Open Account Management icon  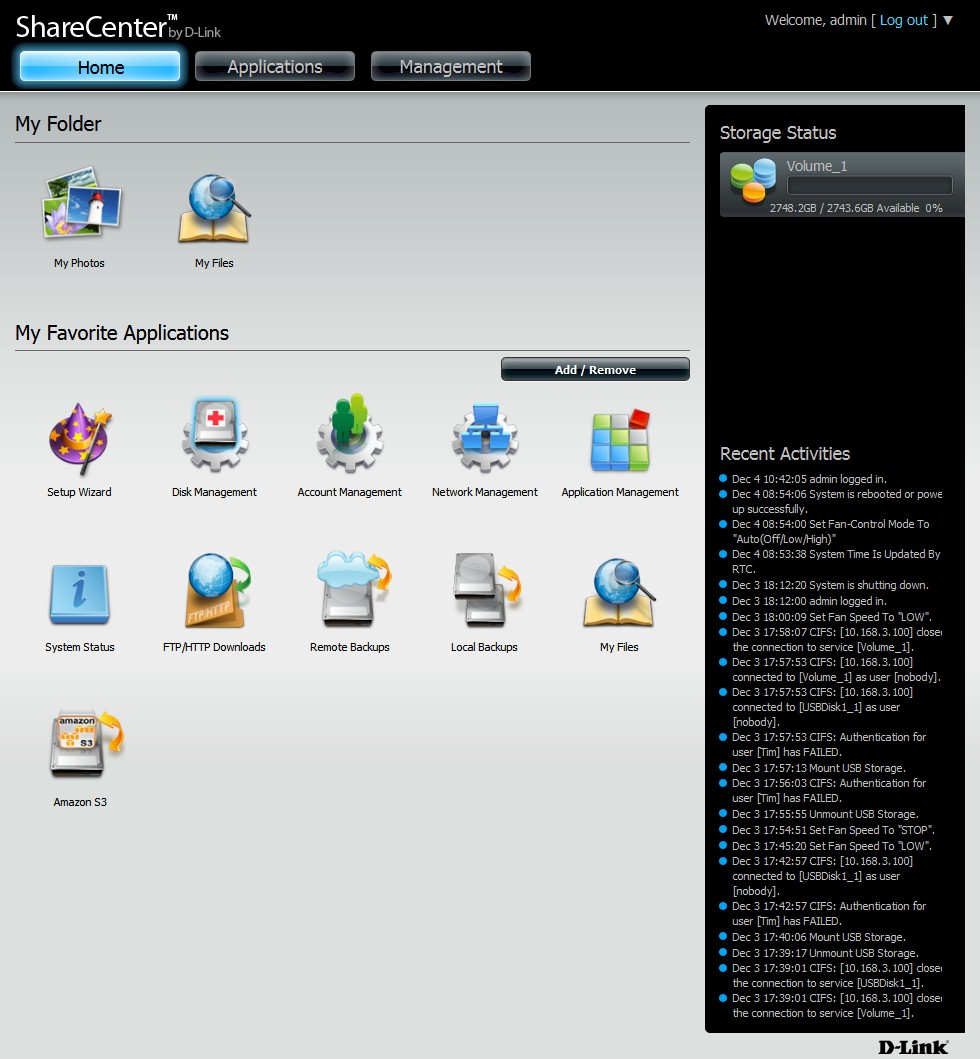[350, 434]
